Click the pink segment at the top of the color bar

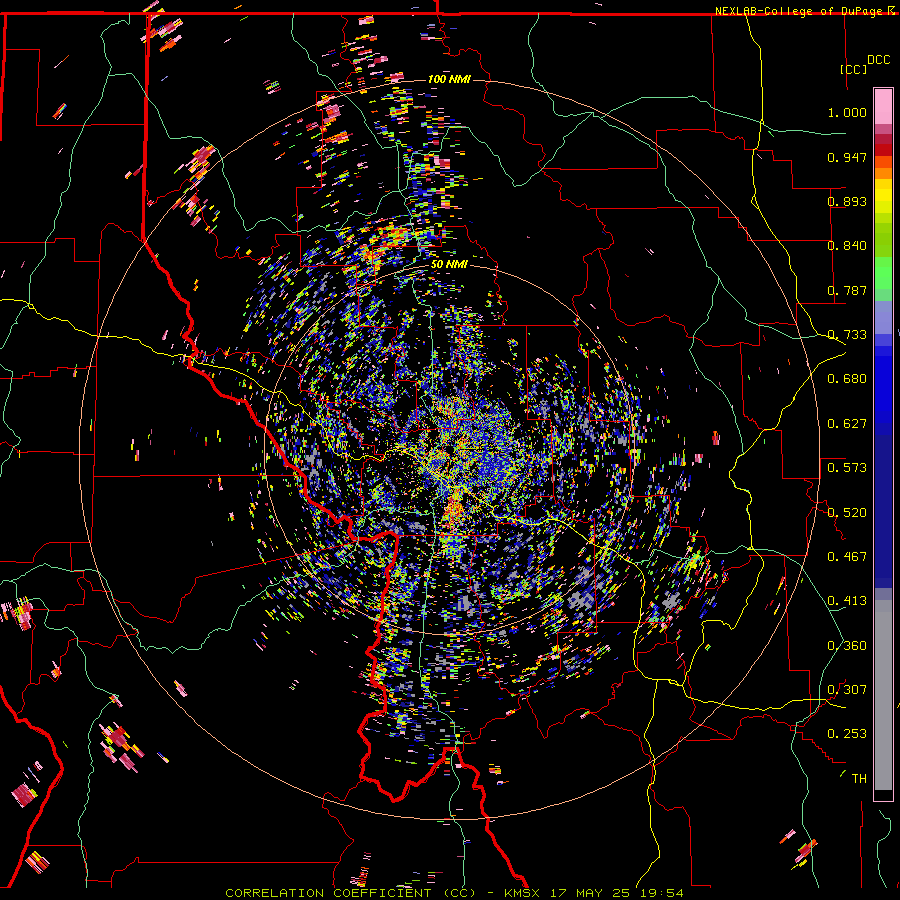pos(883,107)
